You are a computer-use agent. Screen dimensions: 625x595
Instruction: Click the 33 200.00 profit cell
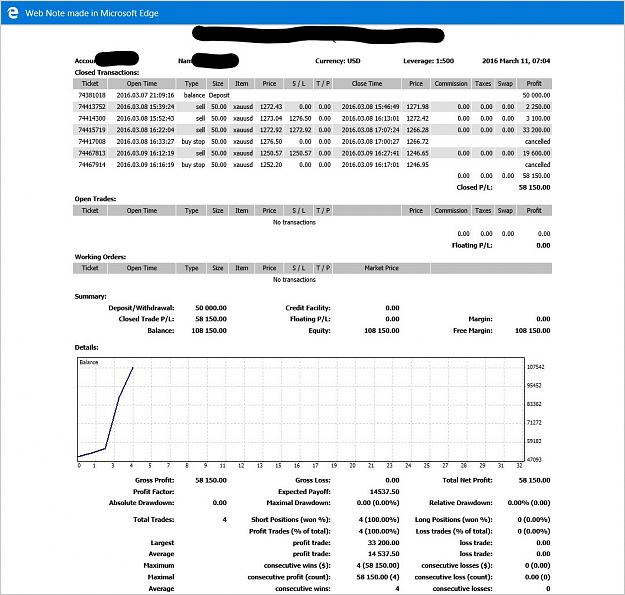(x=536, y=130)
